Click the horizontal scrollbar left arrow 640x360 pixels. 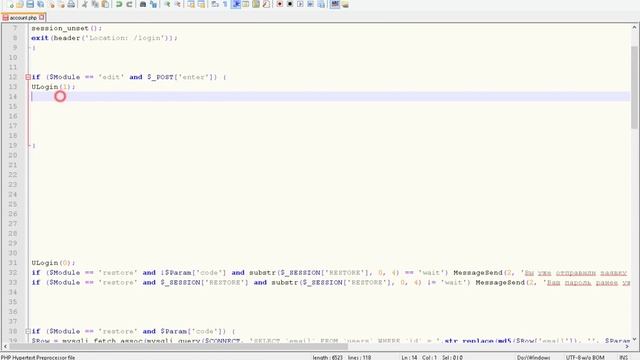click(x=5, y=347)
